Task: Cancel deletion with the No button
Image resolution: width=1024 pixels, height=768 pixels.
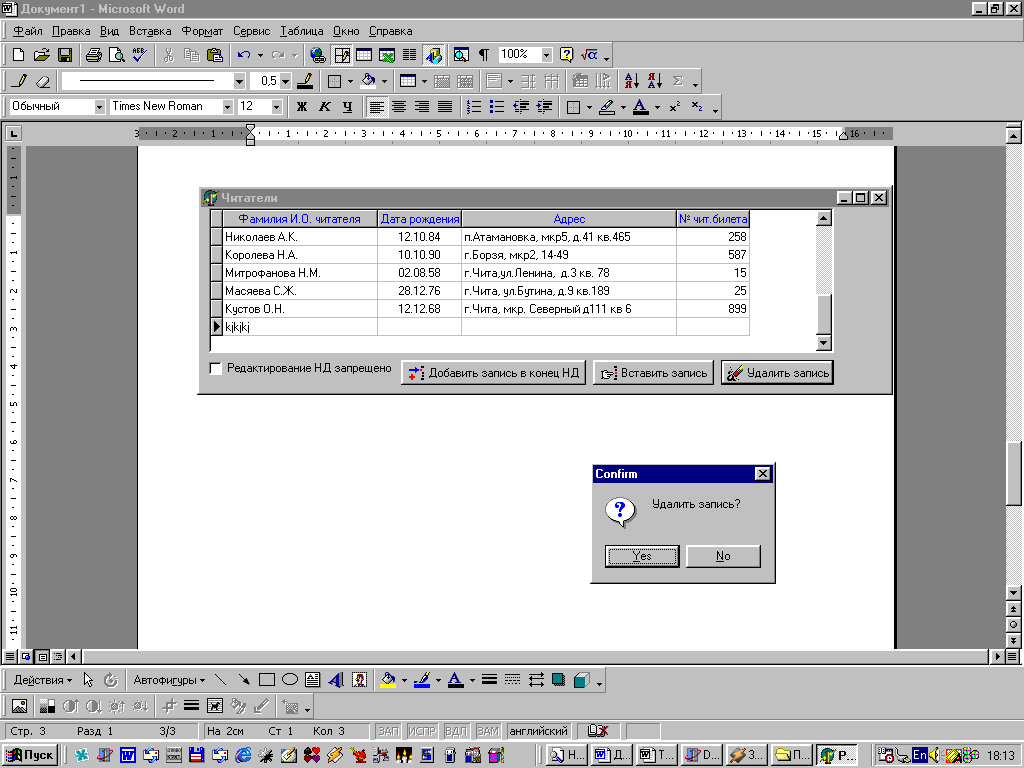Action: (x=723, y=556)
